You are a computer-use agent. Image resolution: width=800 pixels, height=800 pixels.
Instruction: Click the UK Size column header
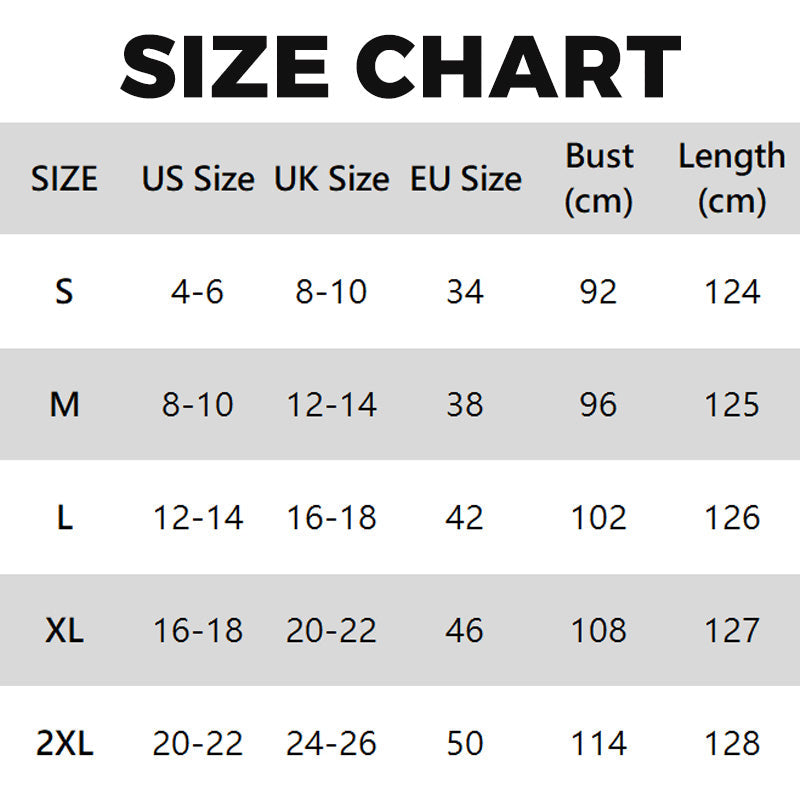point(331,180)
